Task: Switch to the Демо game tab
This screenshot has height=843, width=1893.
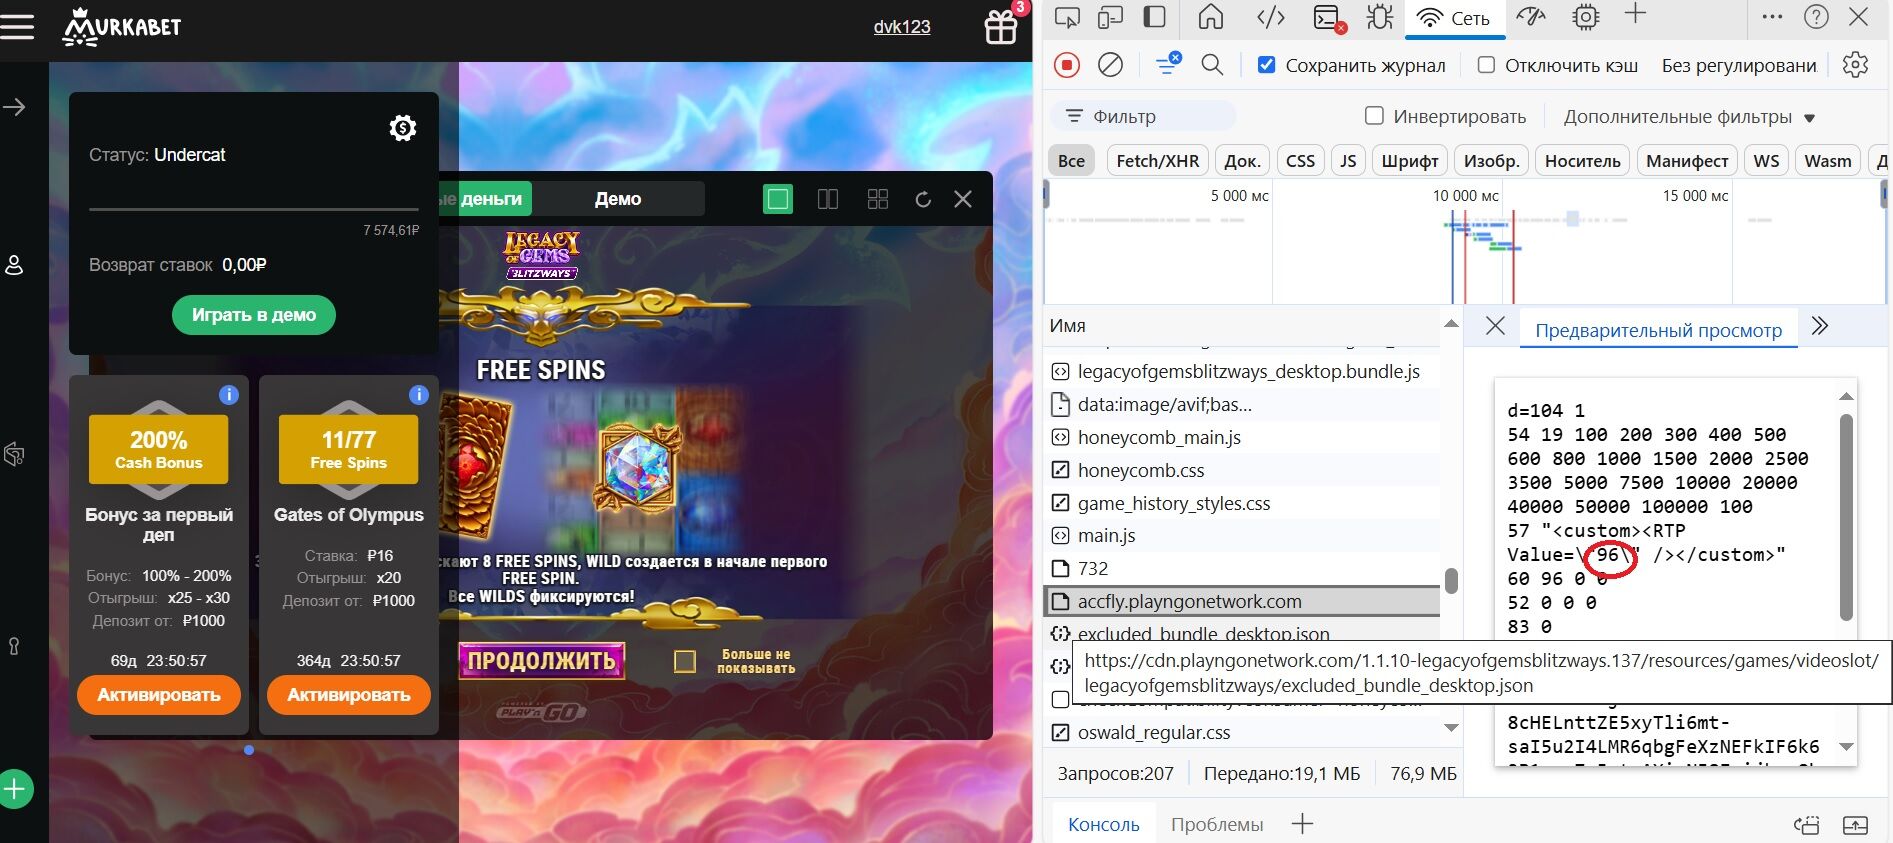Action: pos(617,199)
